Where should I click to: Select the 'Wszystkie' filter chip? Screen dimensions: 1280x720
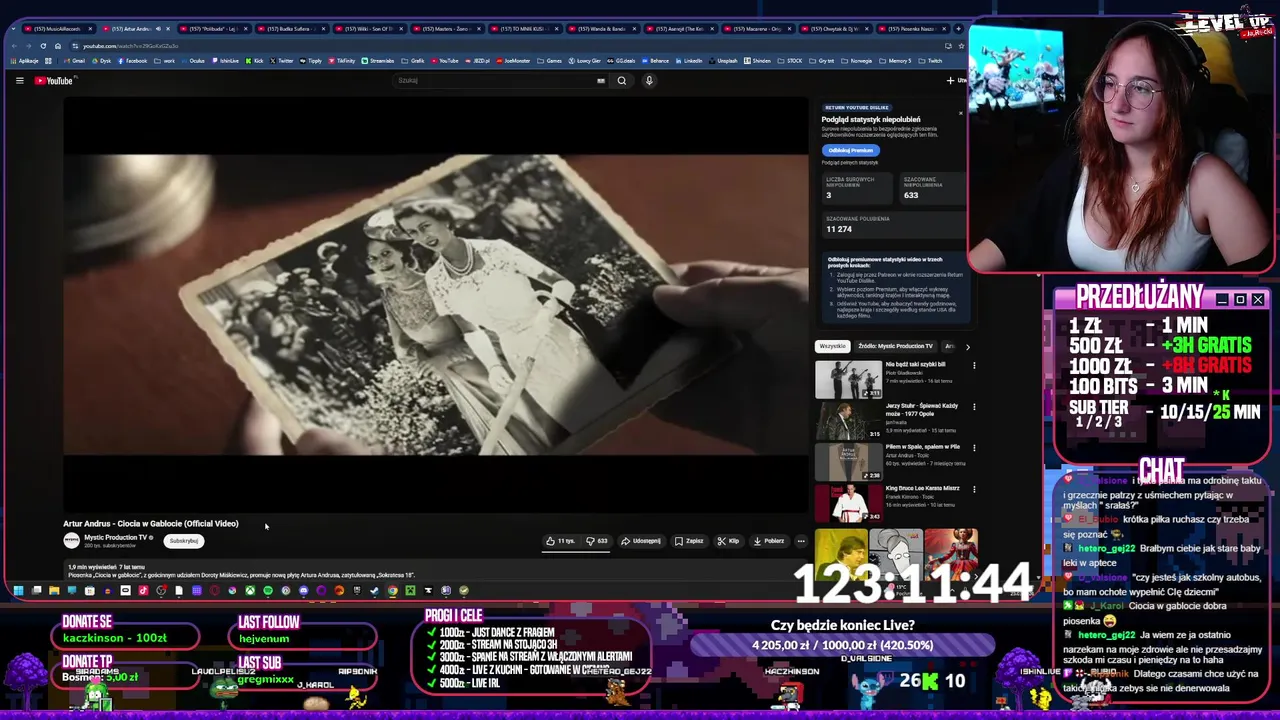[x=832, y=346]
